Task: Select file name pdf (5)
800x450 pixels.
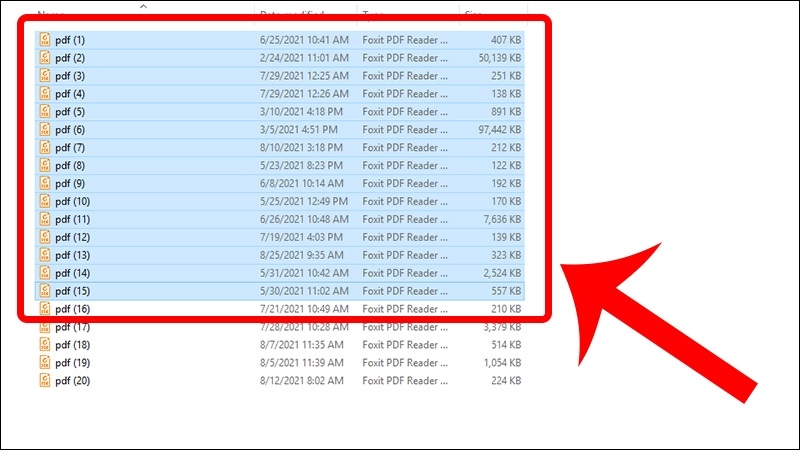Action: coord(70,111)
